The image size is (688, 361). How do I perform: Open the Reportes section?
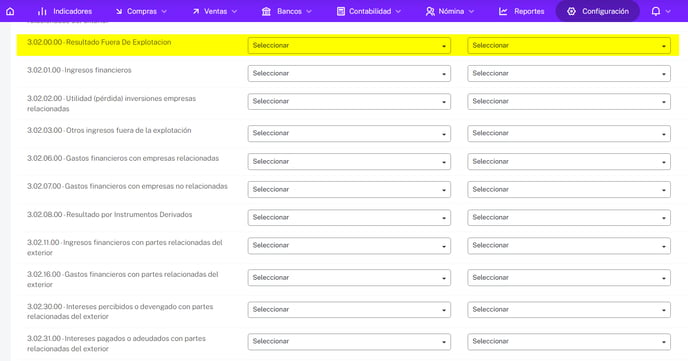pos(521,11)
